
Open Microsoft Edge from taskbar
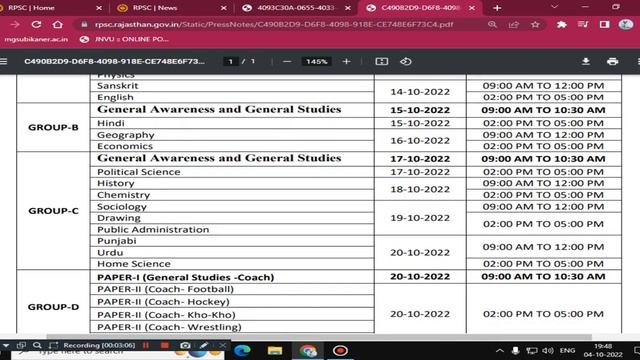(242, 351)
